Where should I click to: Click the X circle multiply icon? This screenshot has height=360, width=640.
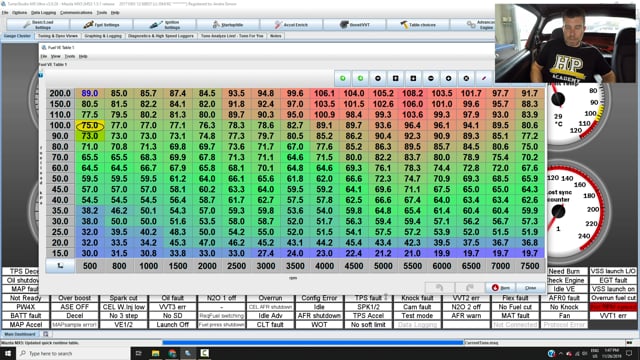pyautogui.click(x=466, y=78)
